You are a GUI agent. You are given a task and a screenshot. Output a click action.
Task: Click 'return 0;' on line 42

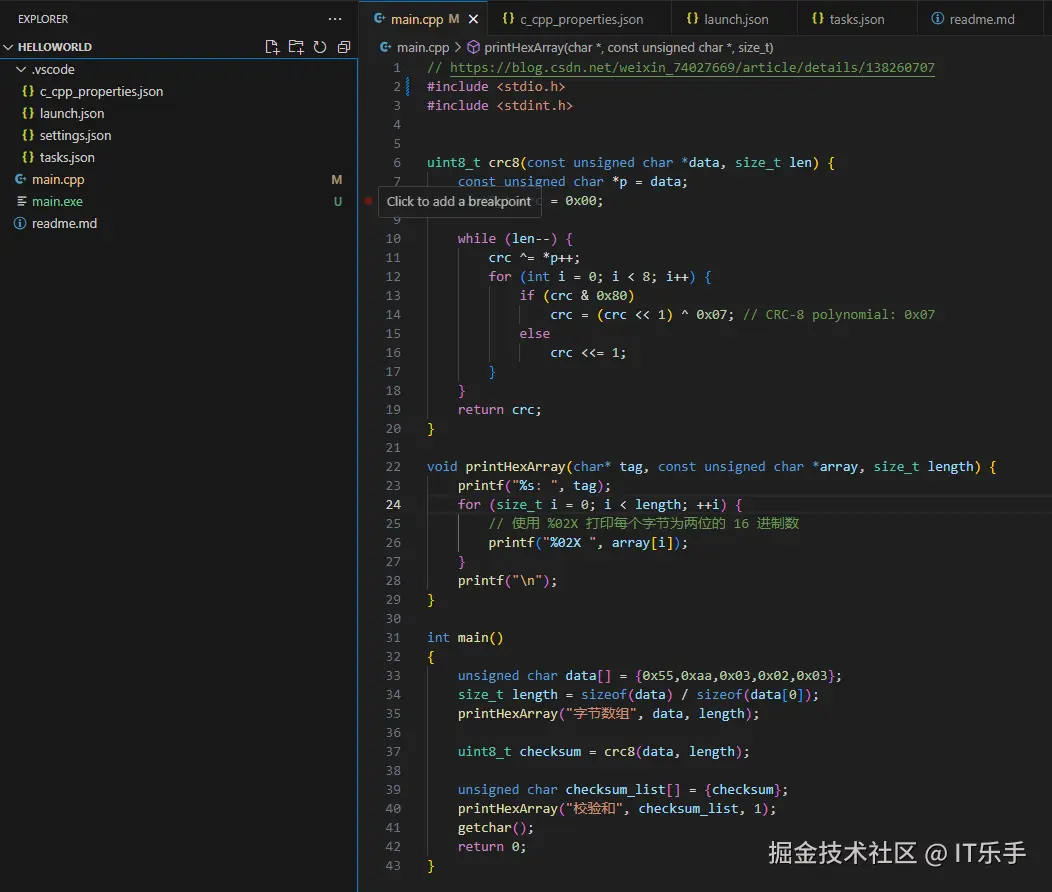(x=492, y=846)
